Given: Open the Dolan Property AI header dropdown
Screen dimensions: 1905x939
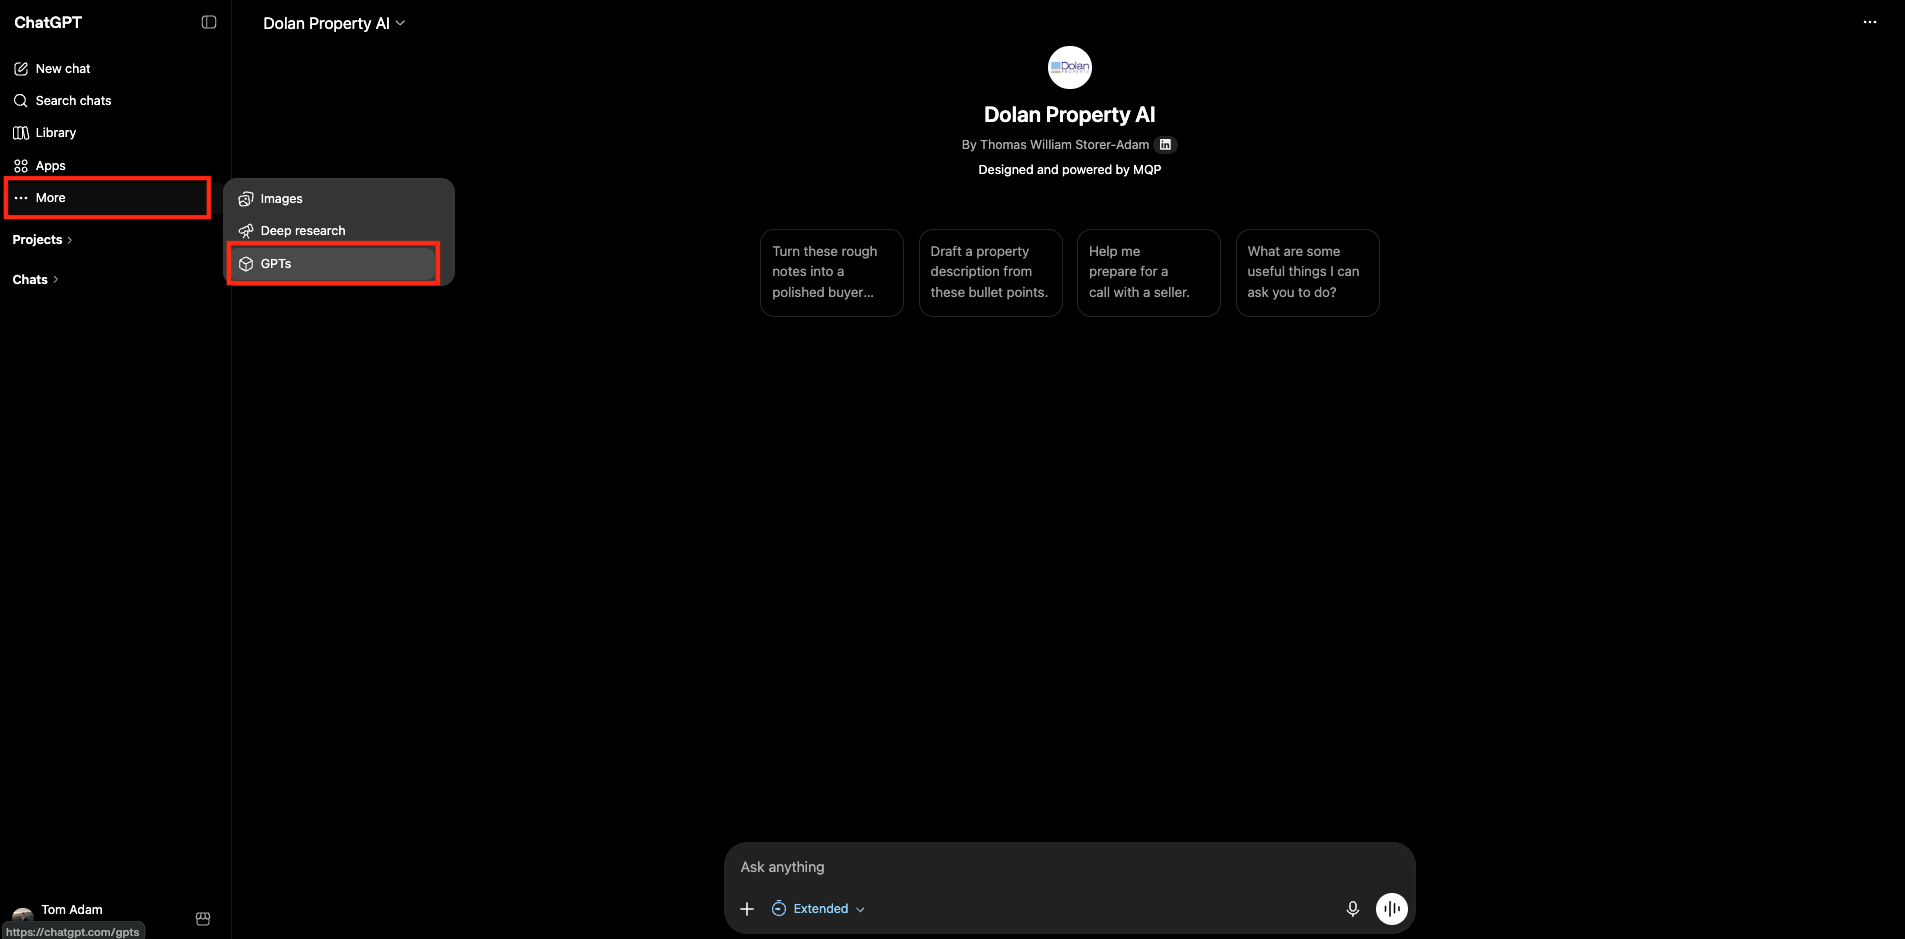Looking at the screenshot, I should 334,23.
